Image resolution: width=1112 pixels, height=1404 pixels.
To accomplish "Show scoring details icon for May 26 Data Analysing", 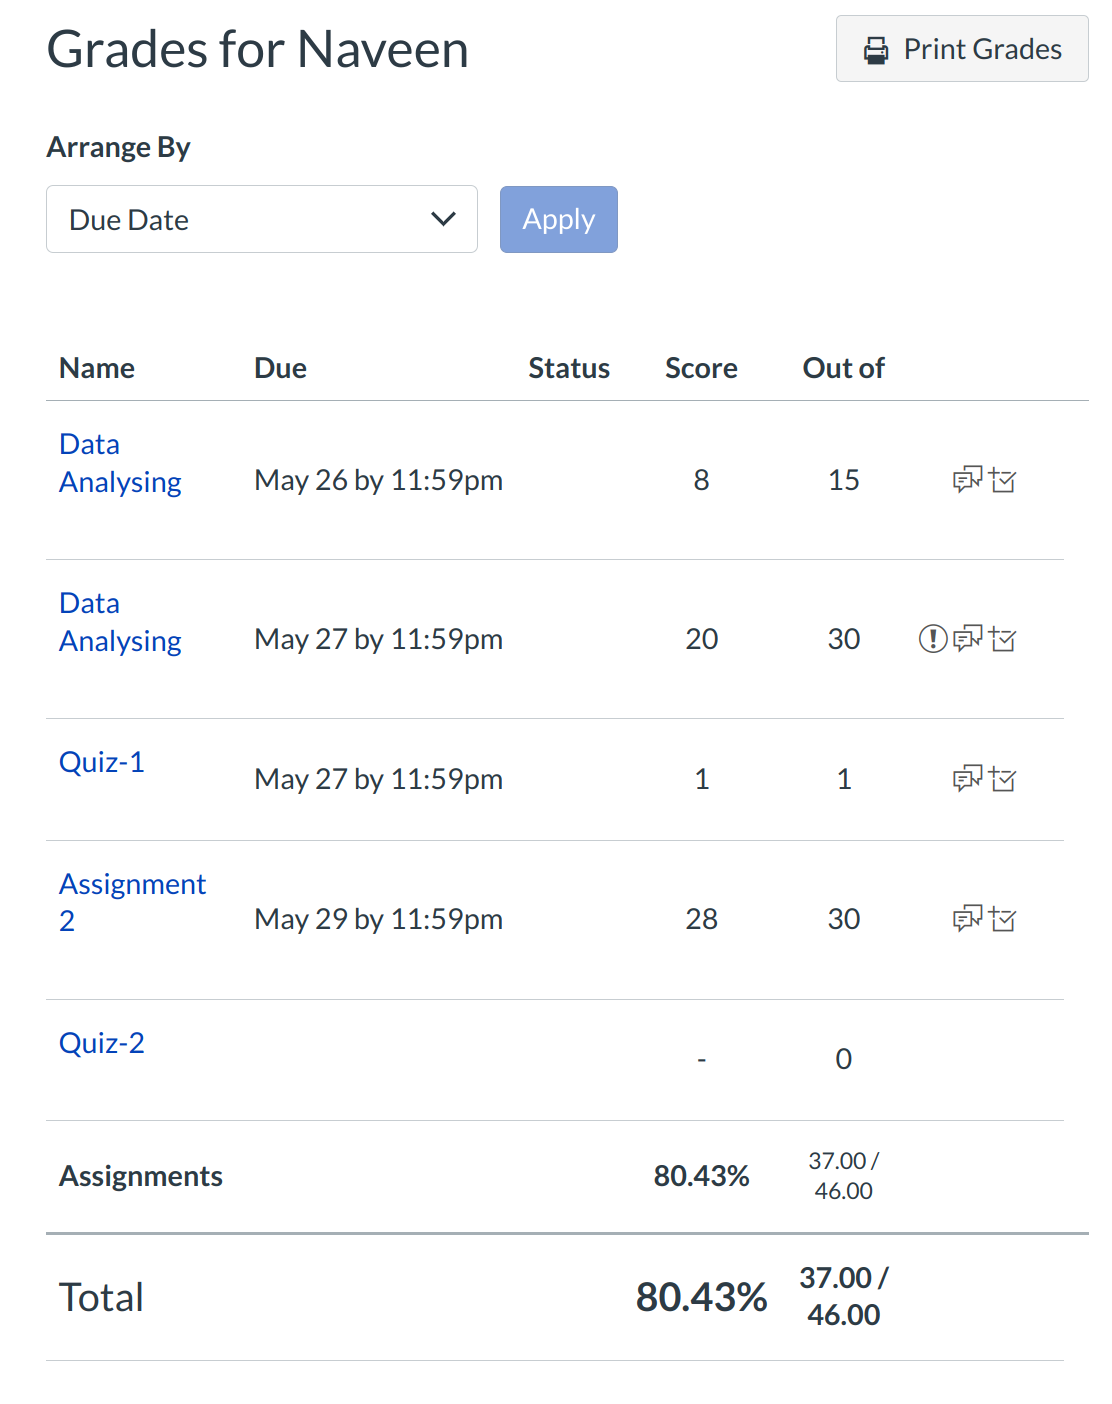I will click(1003, 480).
